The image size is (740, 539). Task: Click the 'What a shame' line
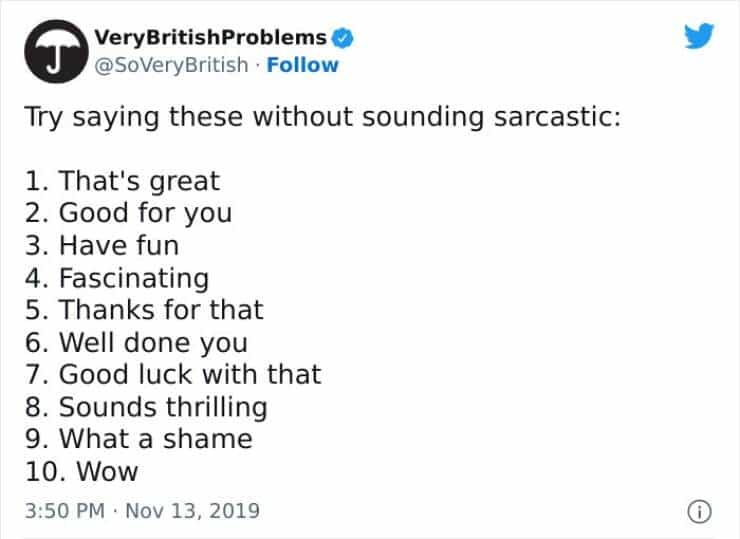tap(136, 439)
